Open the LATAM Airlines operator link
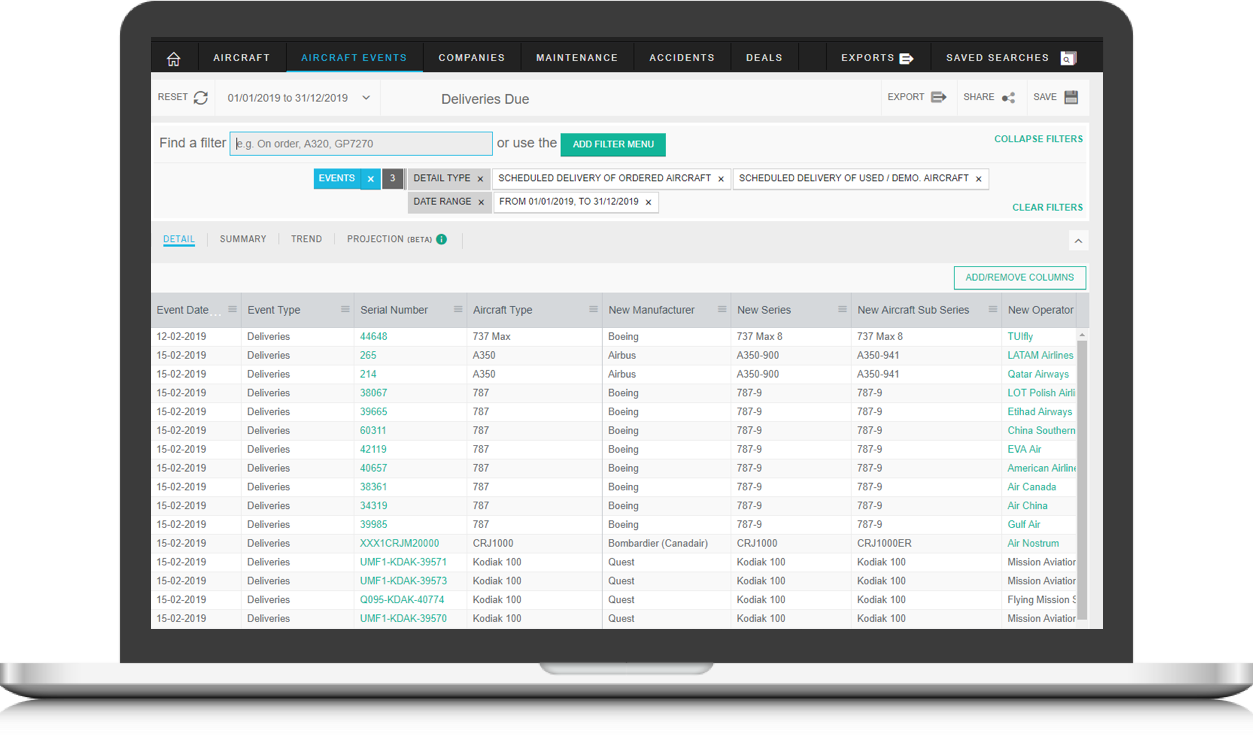1253x735 pixels. tap(1041, 355)
